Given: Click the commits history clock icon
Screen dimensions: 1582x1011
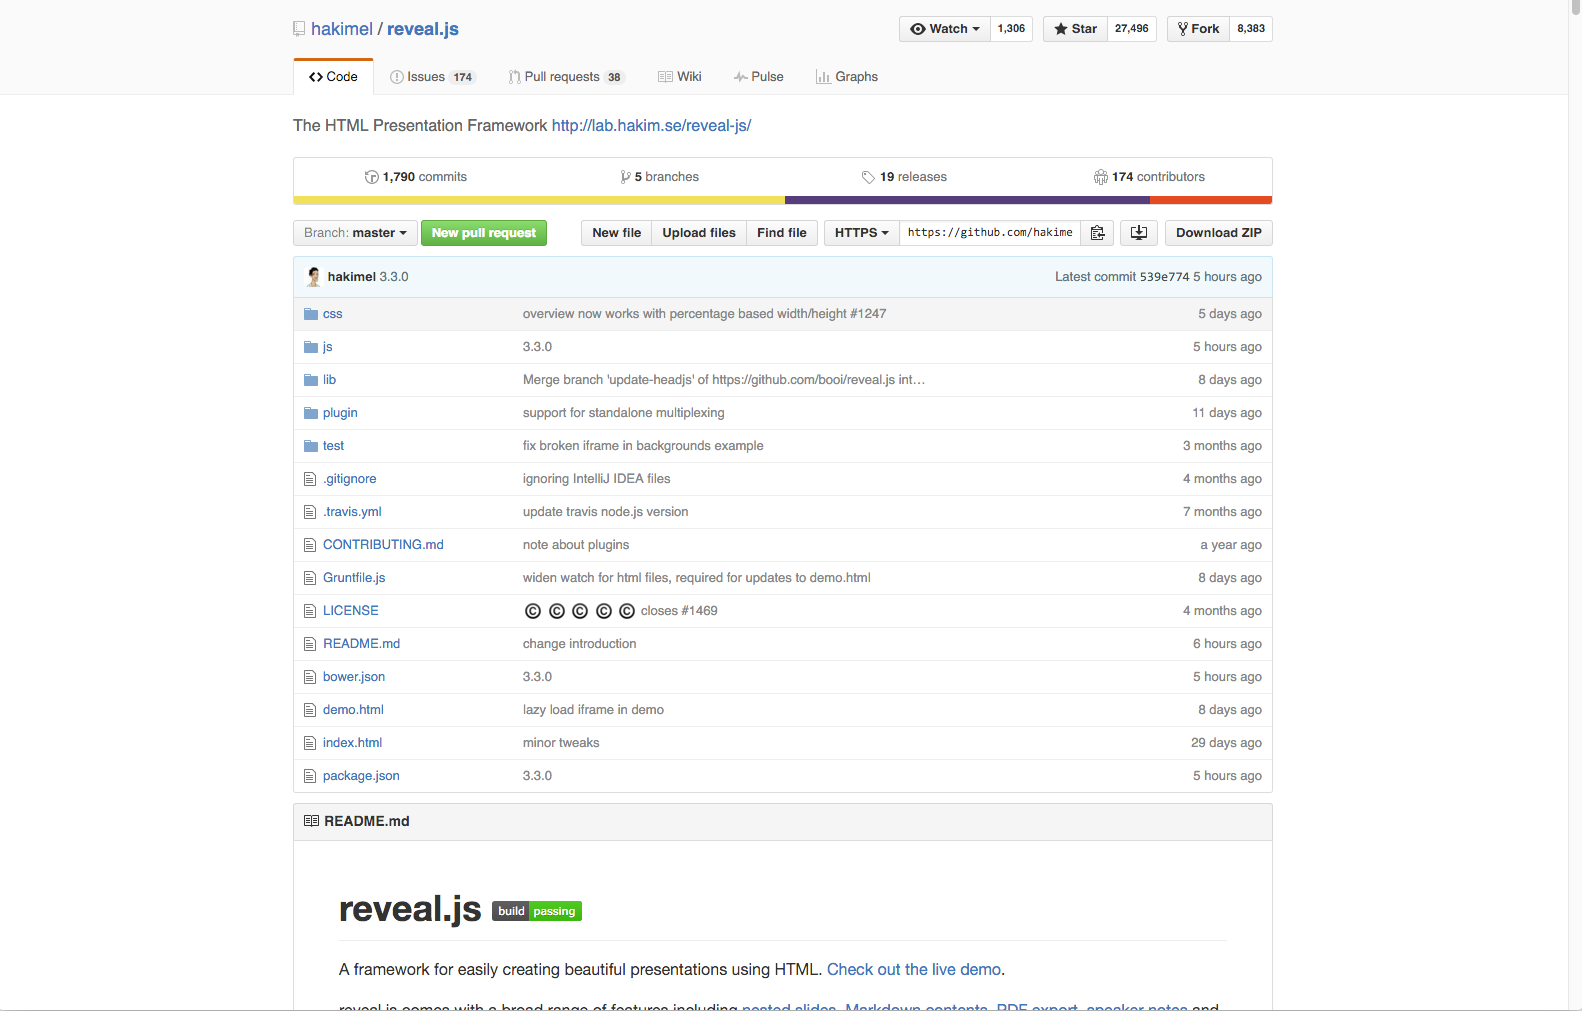Looking at the screenshot, I should coord(371,177).
